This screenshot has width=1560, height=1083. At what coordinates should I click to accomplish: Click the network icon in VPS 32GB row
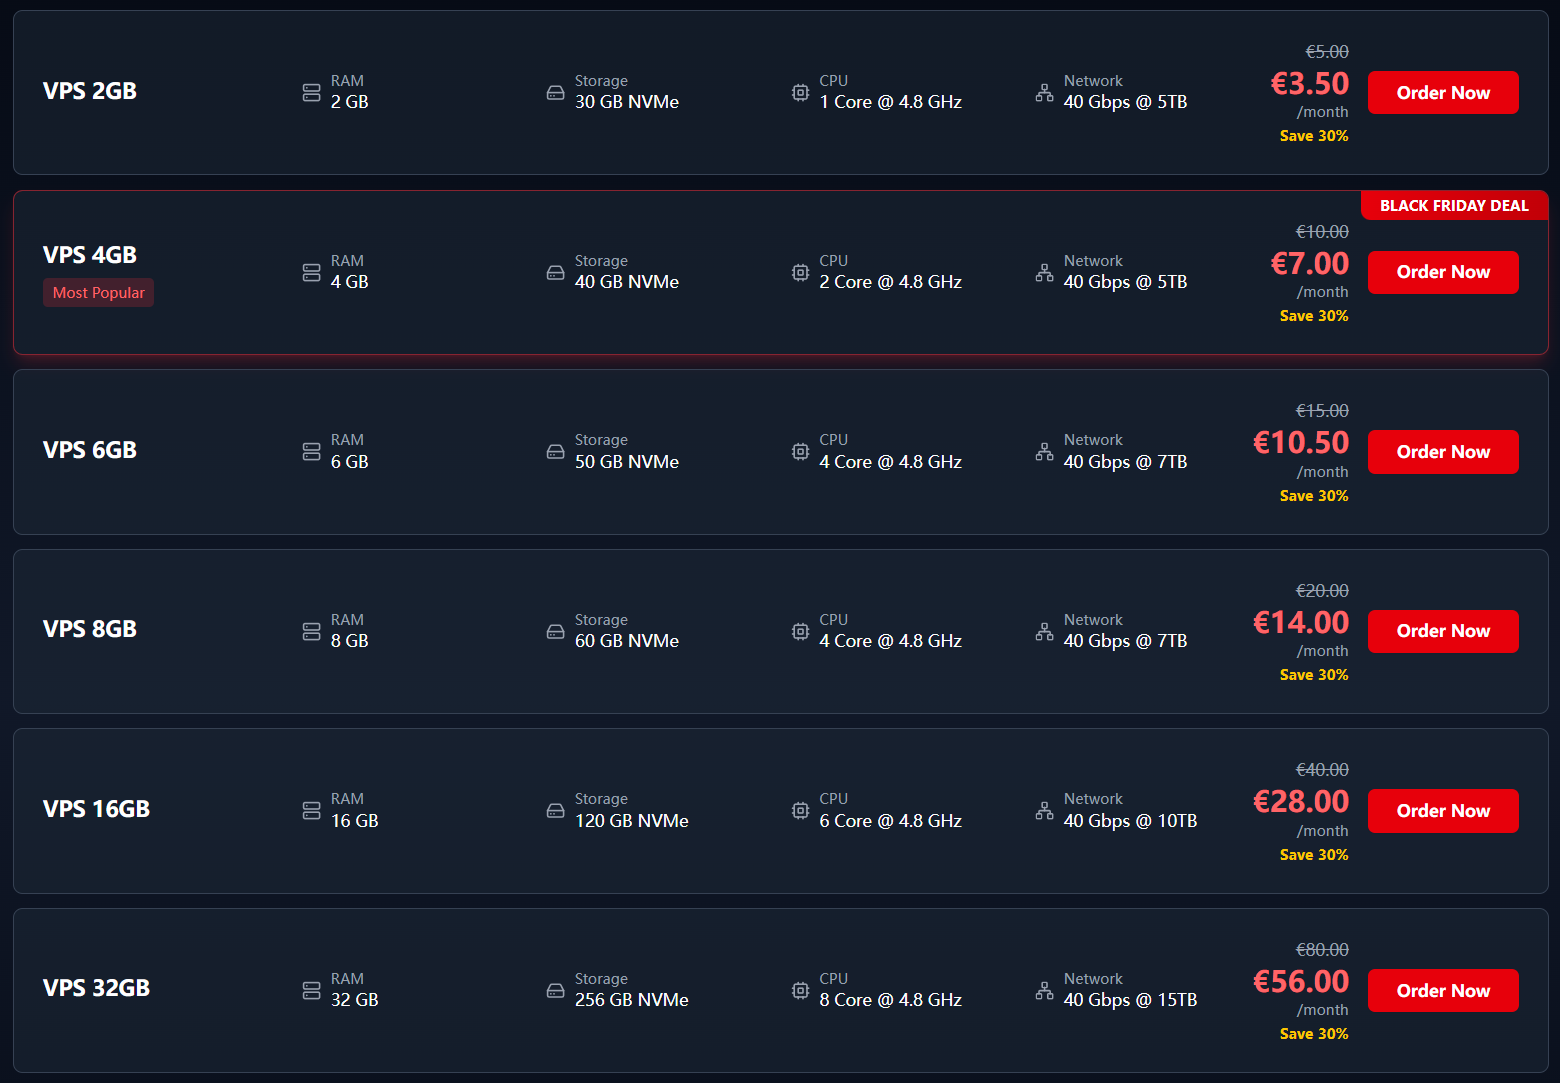point(1044,990)
